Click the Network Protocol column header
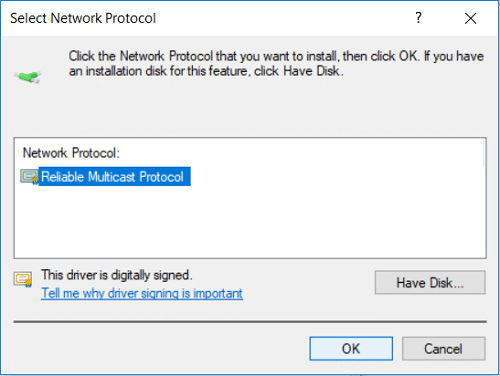 (x=71, y=153)
